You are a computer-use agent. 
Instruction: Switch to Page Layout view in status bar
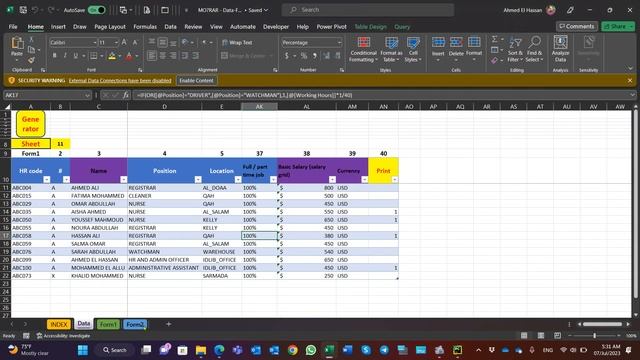click(541, 336)
